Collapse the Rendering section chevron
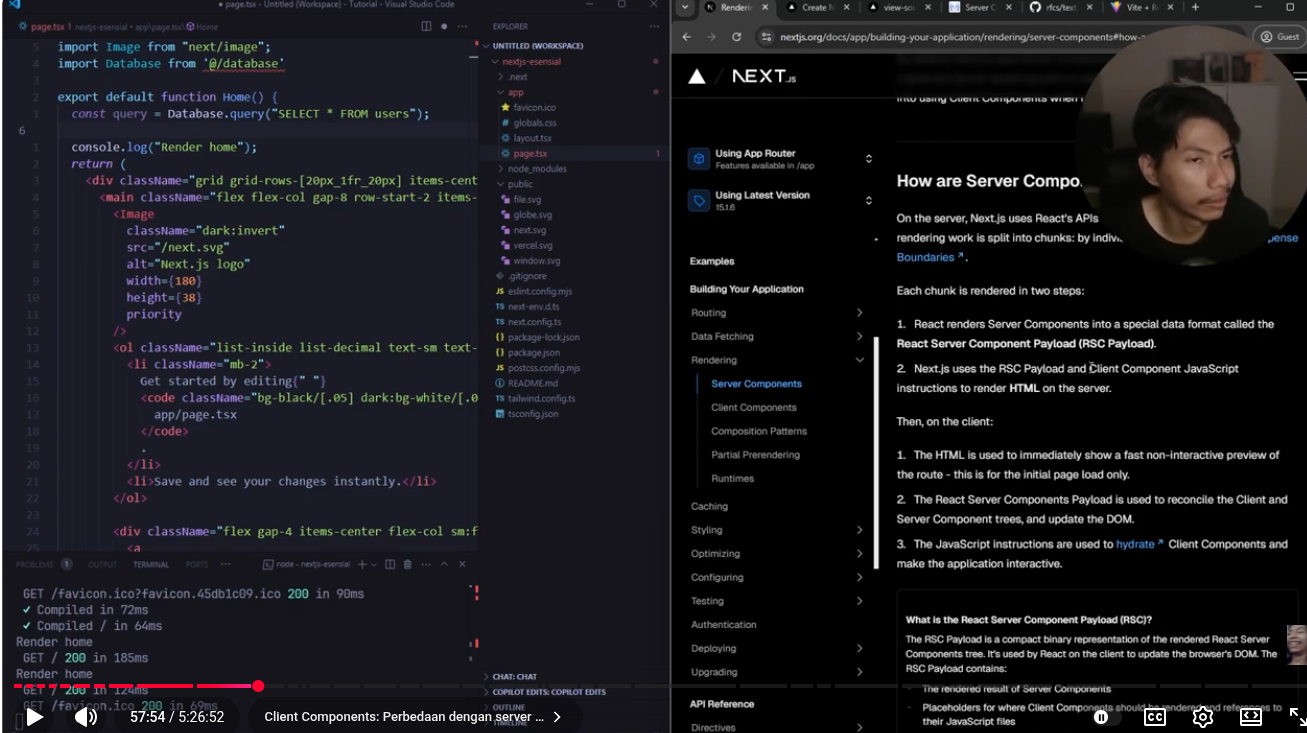 (x=859, y=360)
